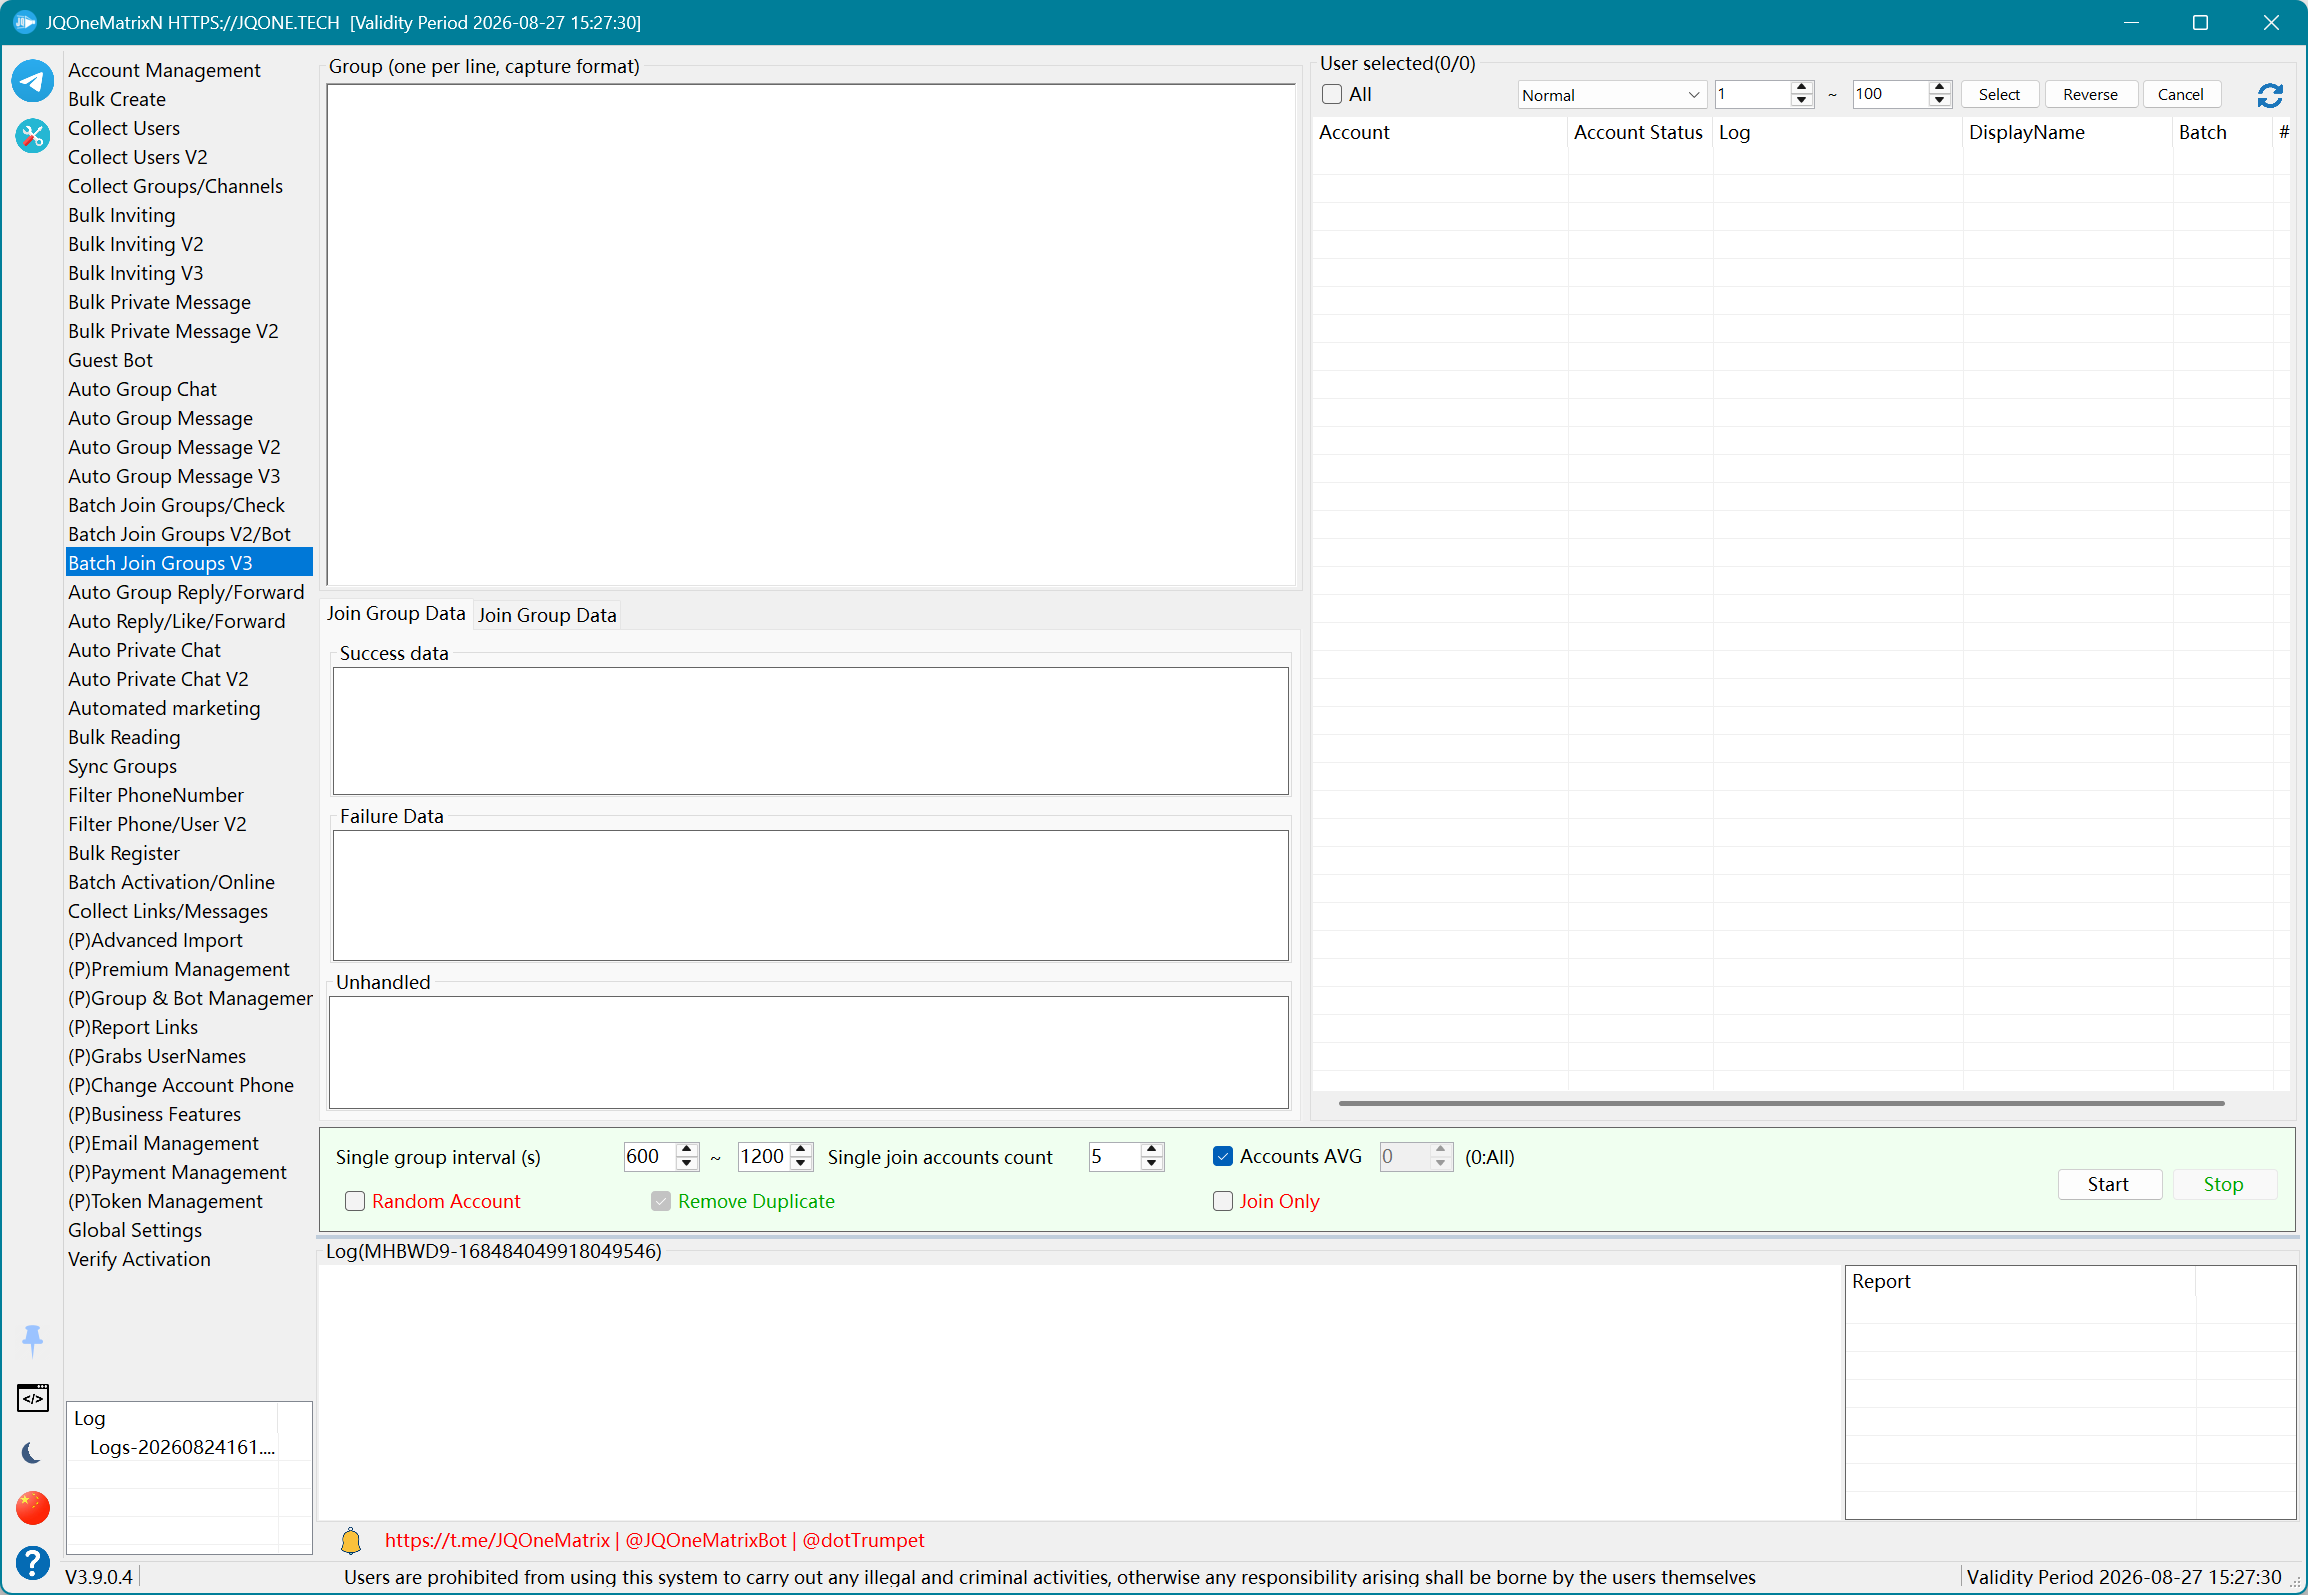Sort by the Log column header

click(x=1838, y=132)
